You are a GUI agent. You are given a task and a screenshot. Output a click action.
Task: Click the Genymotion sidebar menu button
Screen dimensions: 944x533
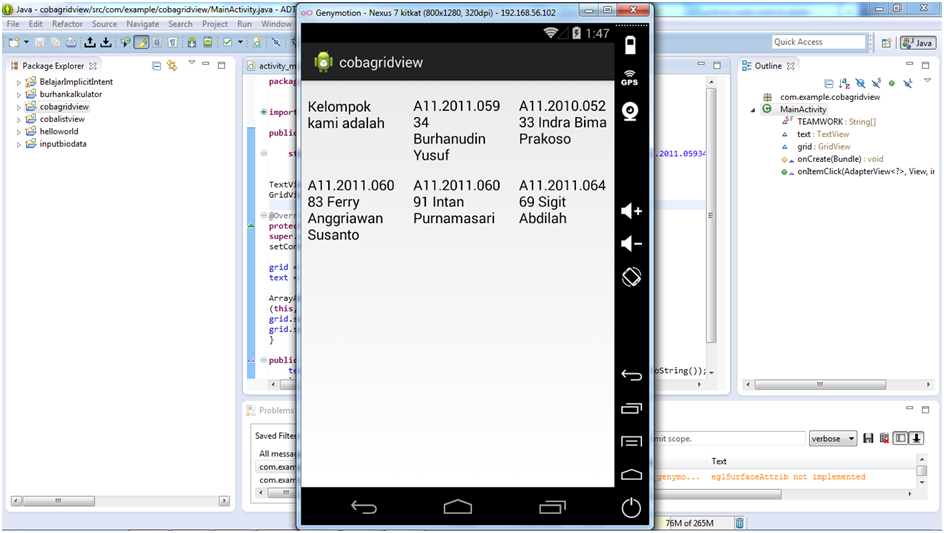coord(632,442)
